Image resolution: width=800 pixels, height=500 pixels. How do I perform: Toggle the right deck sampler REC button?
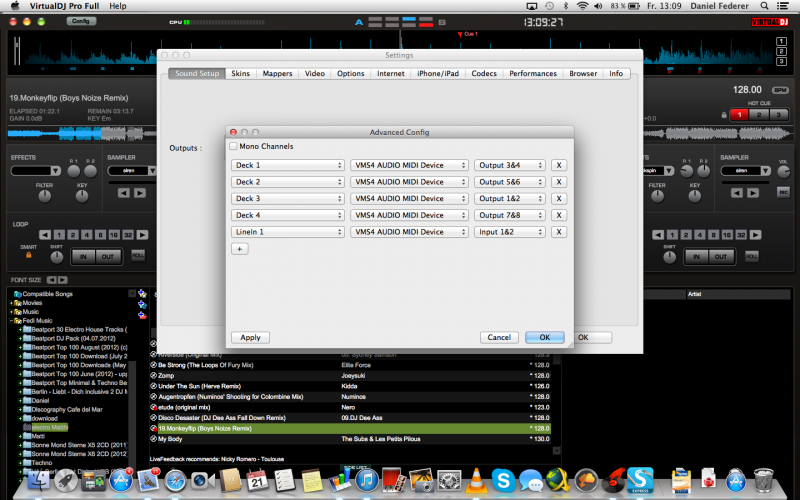pos(783,192)
